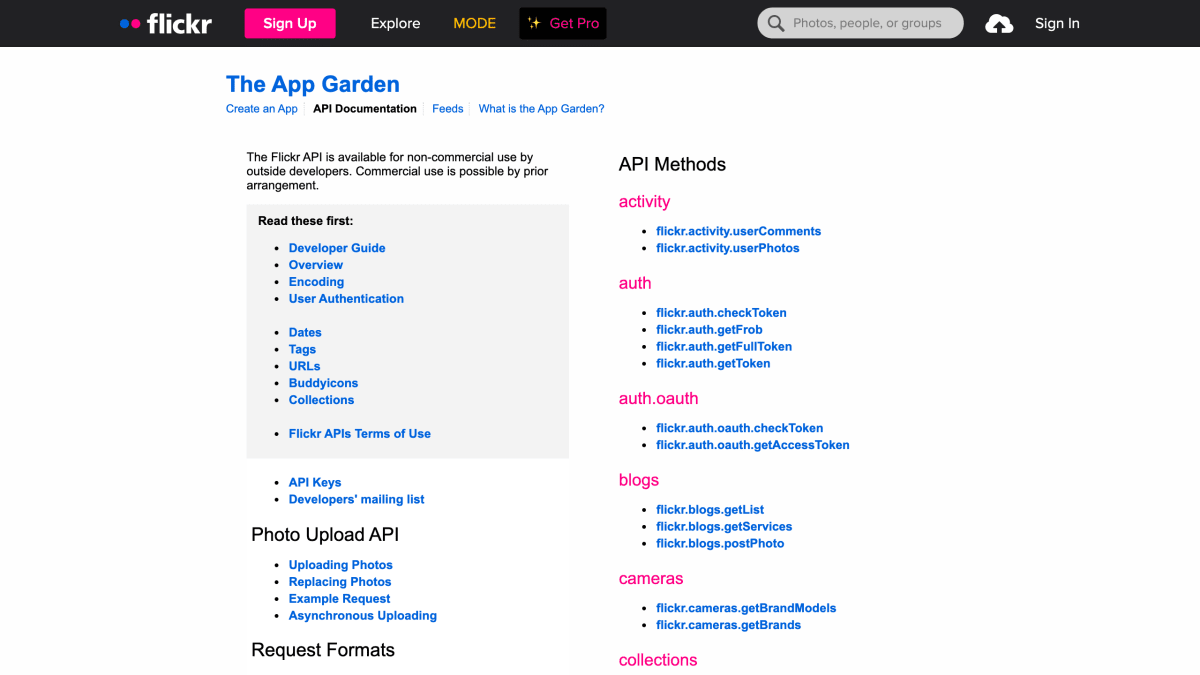The width and height of the screenshot is (1200, 675).
Task: Click the Flickr logo
Action: pyautogui.click(x=166, y=23)
